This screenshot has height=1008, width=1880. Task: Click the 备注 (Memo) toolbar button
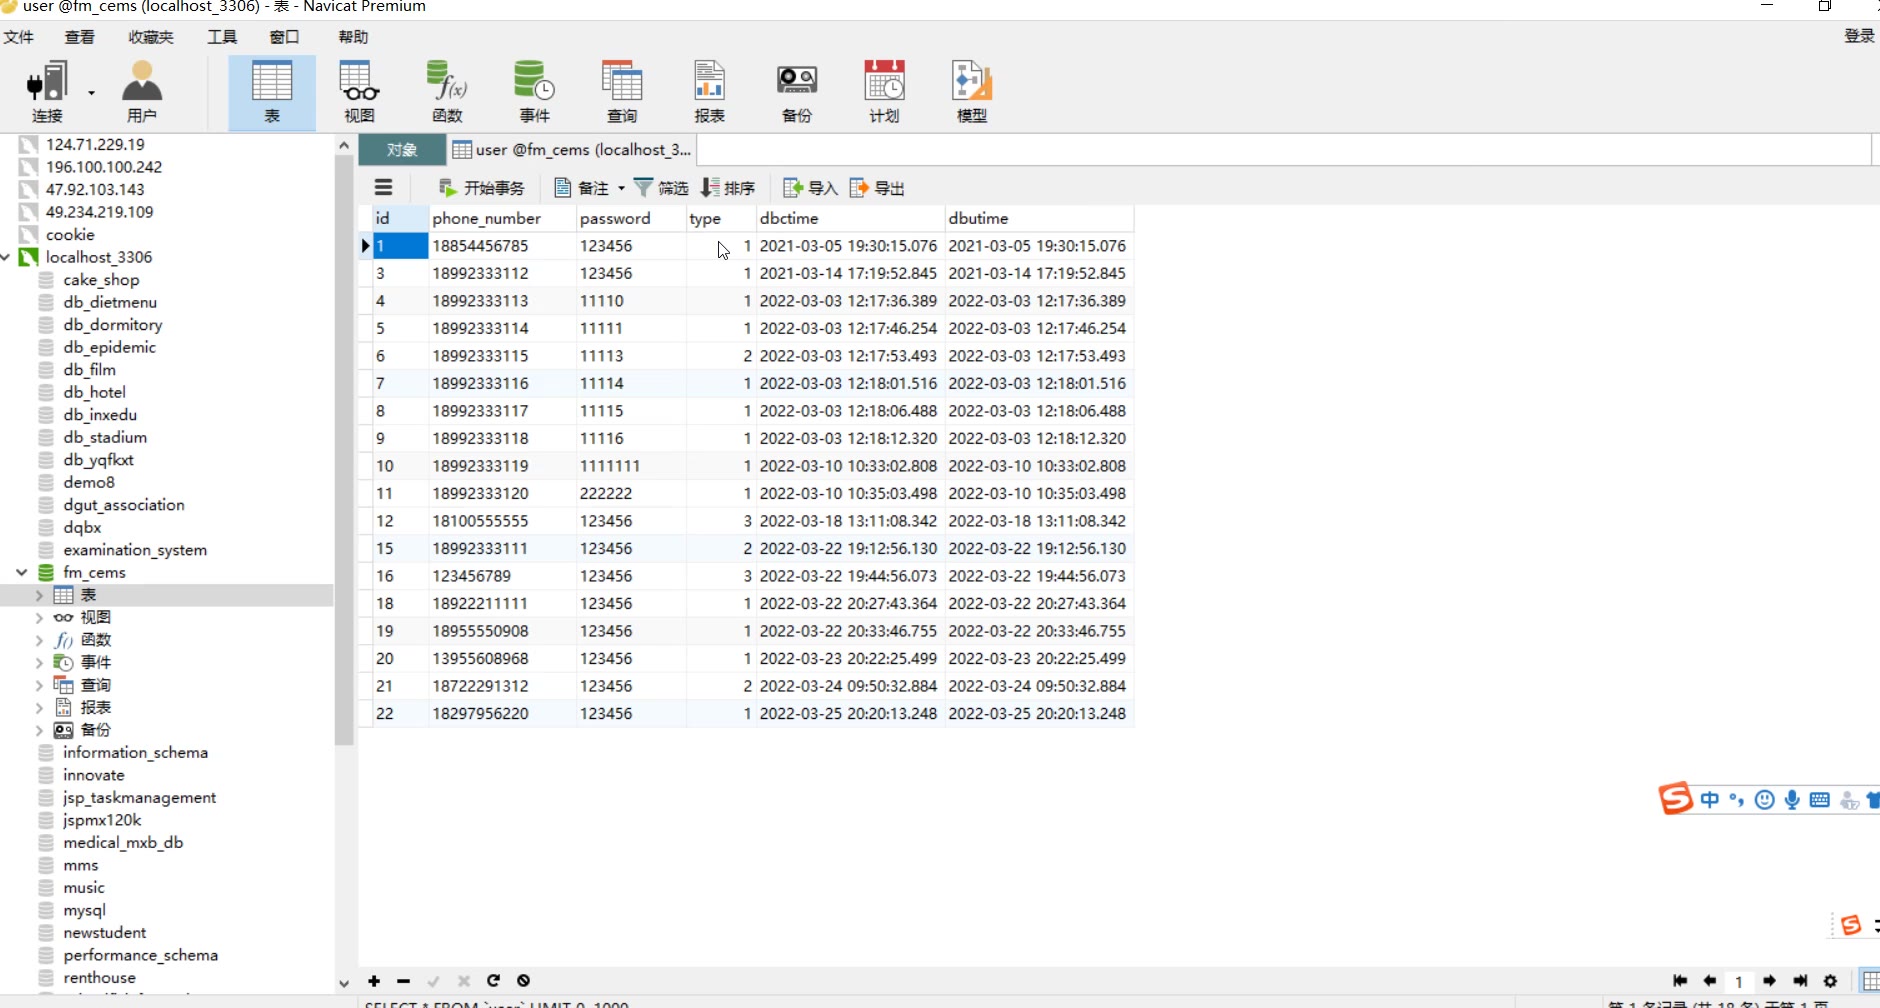coord(582,188)
